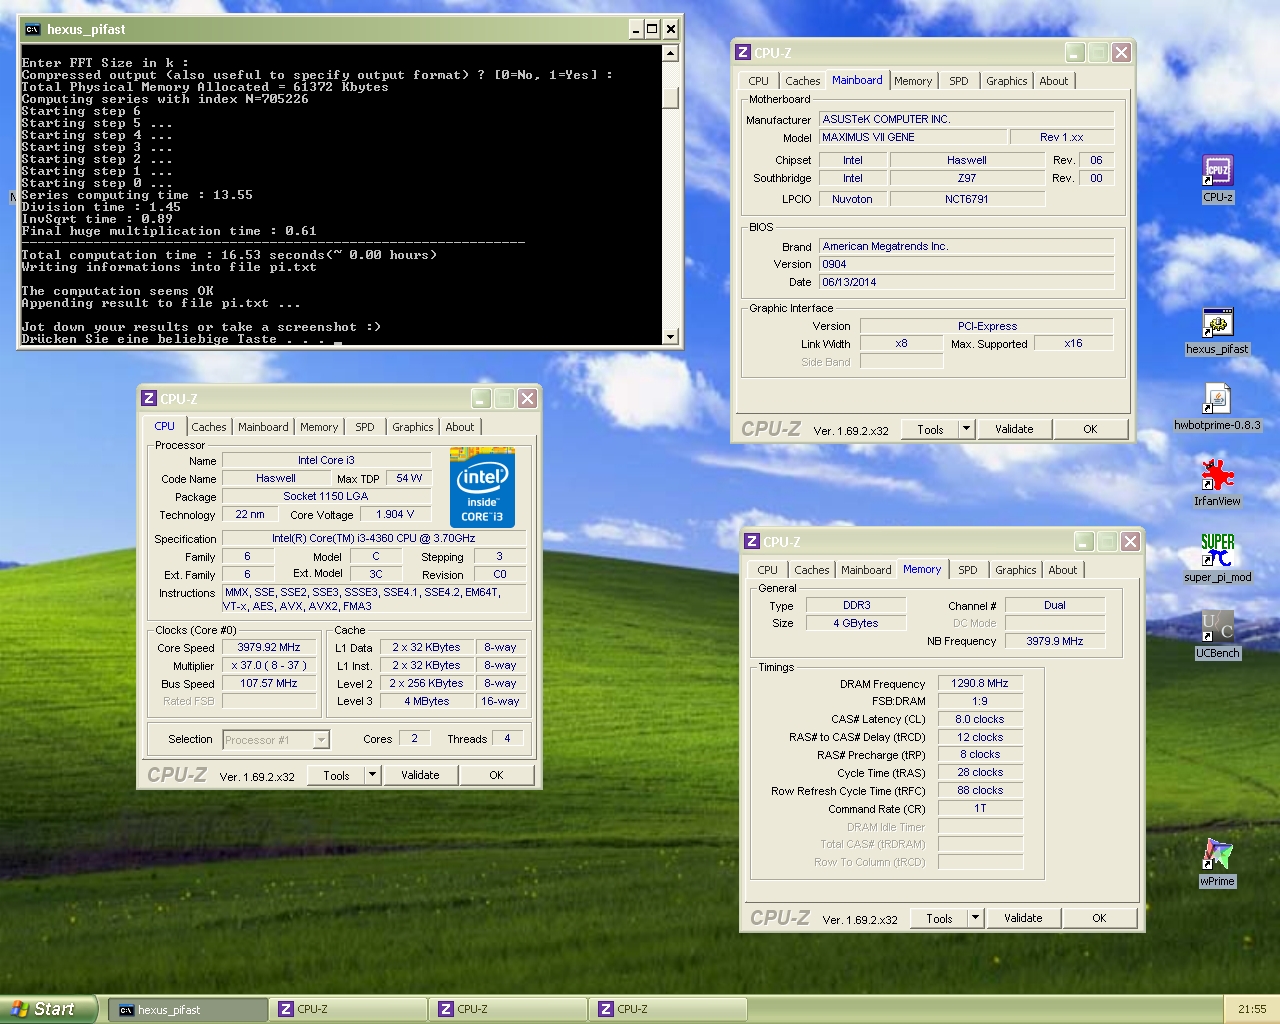Switch to SPD tab in the processor CPU-Z window
Screen dimensions: 1280x1024
click(365, 428)
